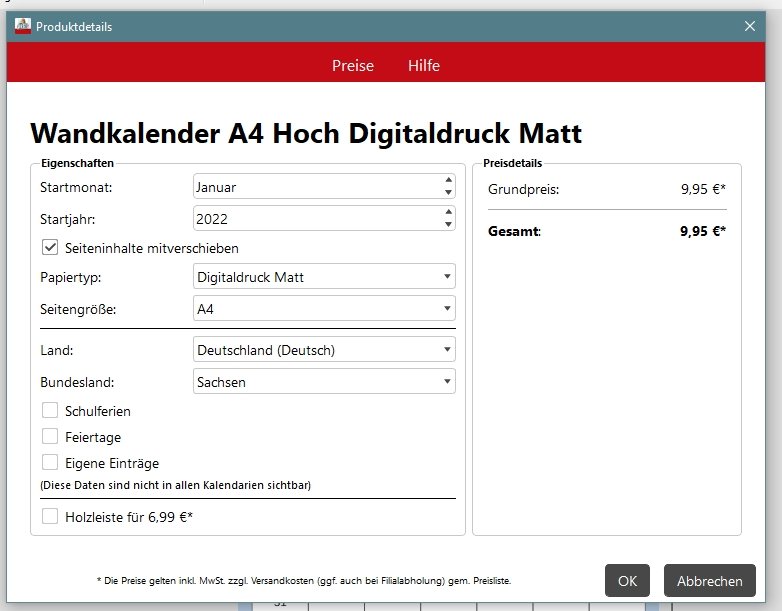The height and width of the screenshot is (611, 782).
Task: Increase Startmonat with the up arrow
Action: [447, 181]
